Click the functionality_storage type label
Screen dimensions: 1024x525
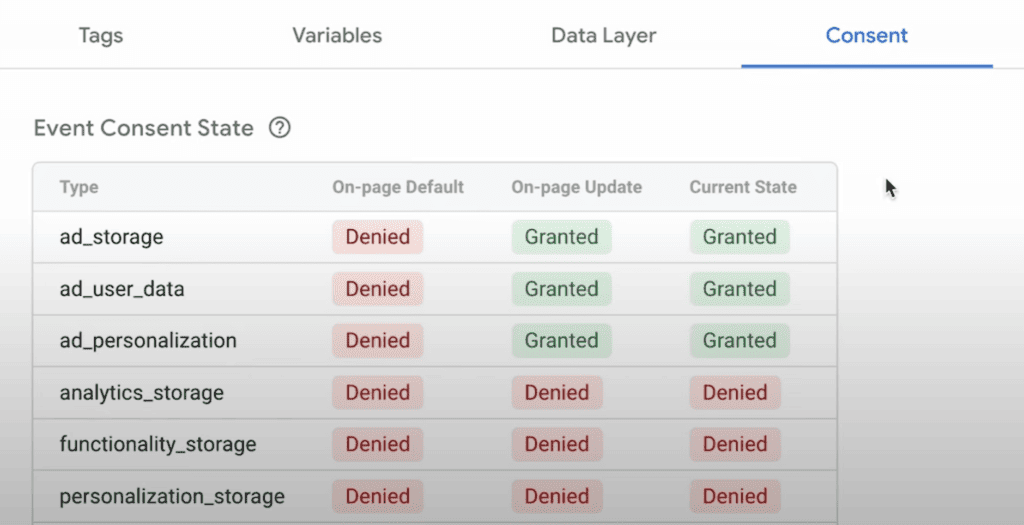(158, 444)
